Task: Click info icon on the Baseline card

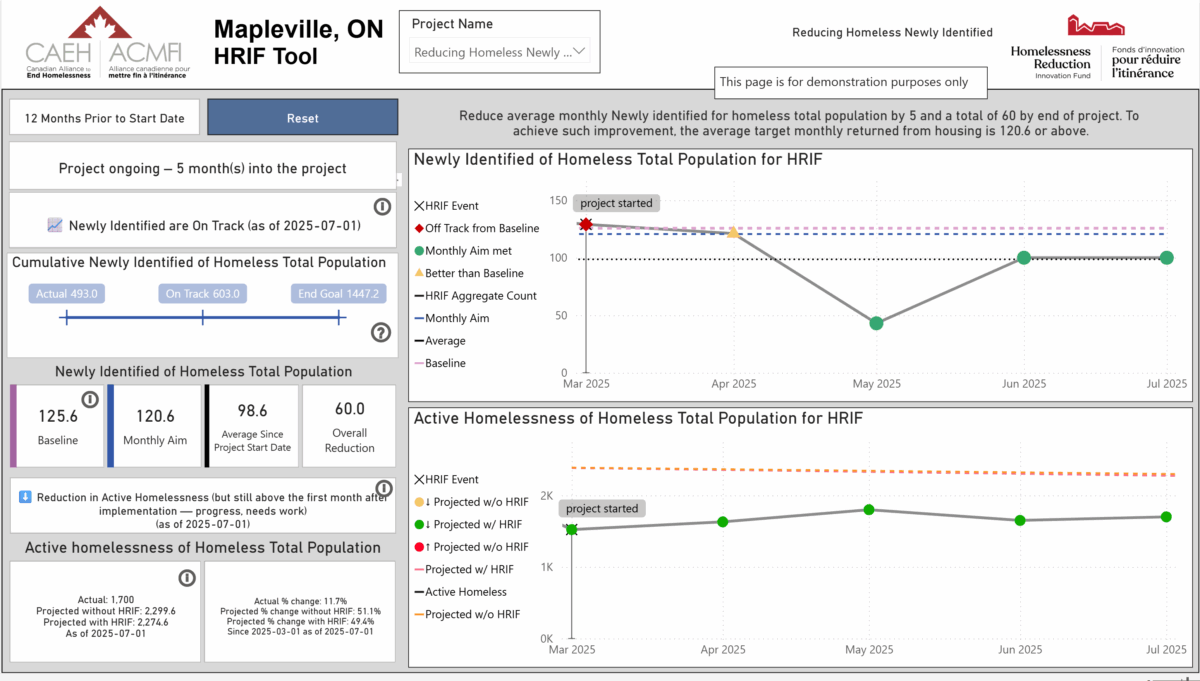Action: click(89, 400)
